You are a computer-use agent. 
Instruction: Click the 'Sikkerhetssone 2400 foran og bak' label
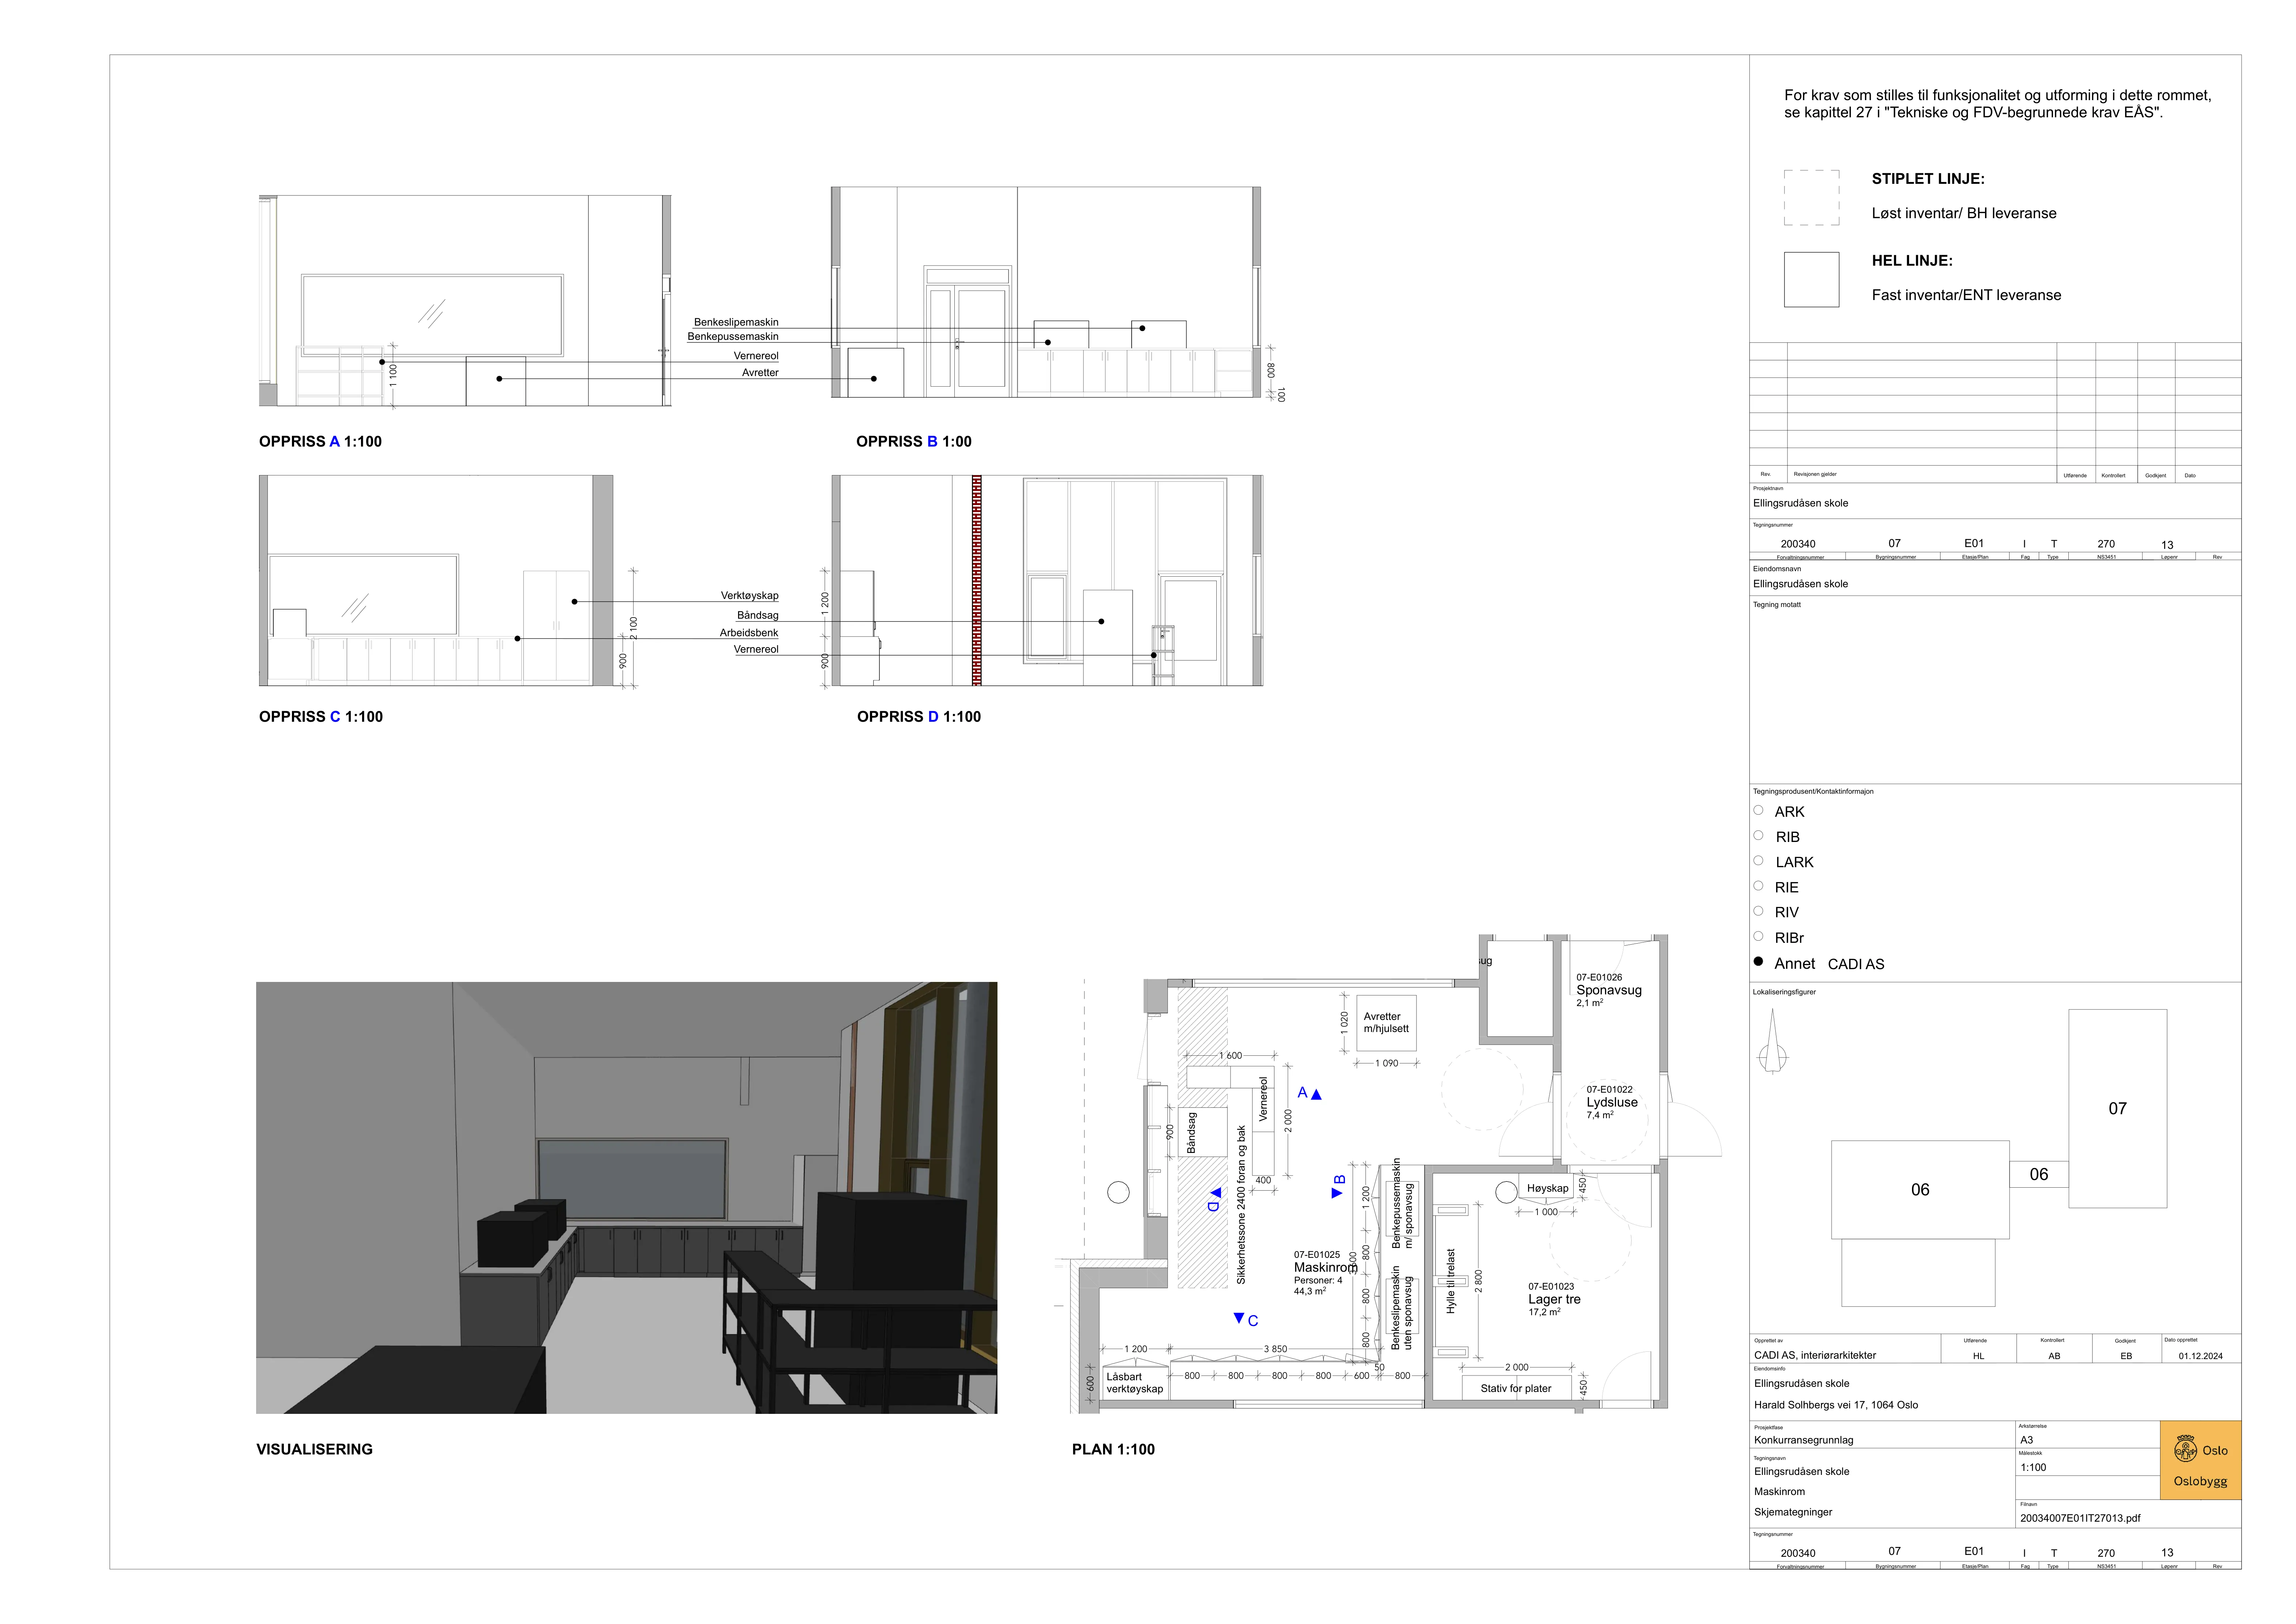tap(1241, 1205)
